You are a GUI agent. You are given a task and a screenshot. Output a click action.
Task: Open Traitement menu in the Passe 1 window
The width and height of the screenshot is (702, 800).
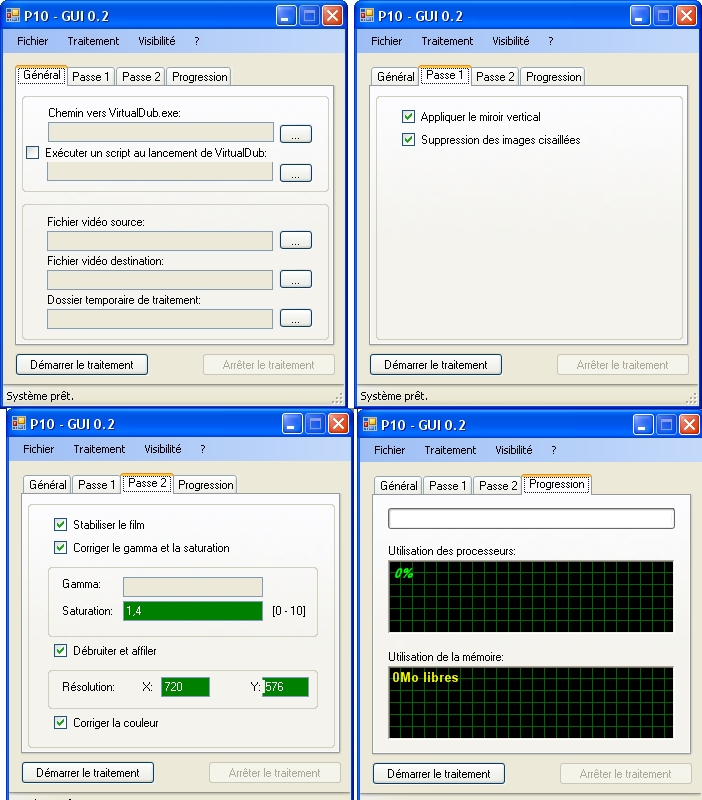pos(447,41)
